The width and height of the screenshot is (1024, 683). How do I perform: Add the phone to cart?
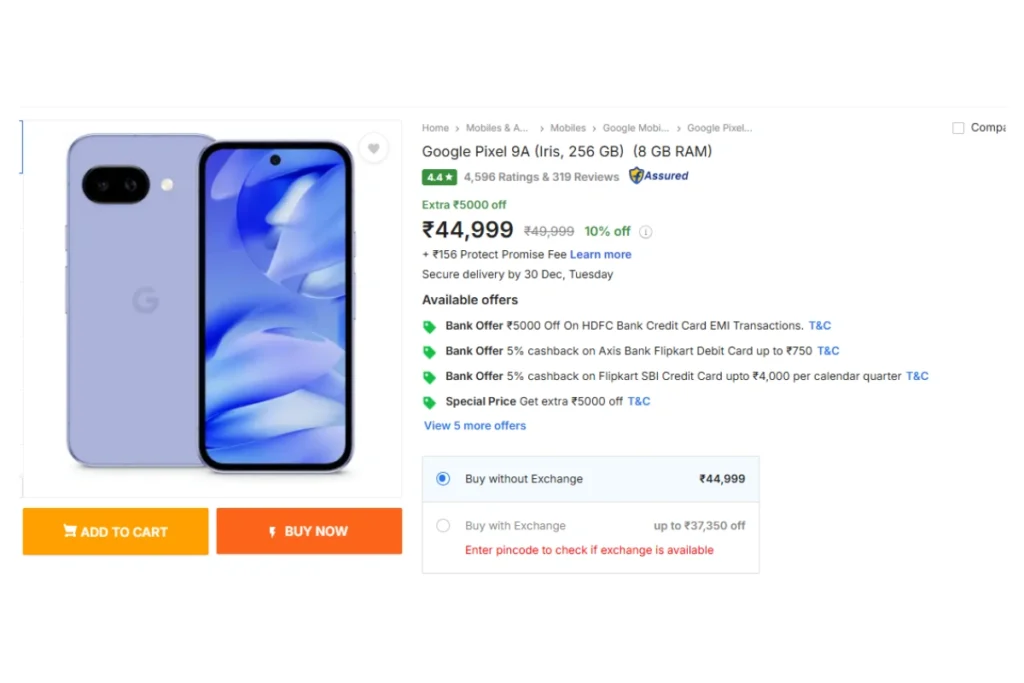116,531
